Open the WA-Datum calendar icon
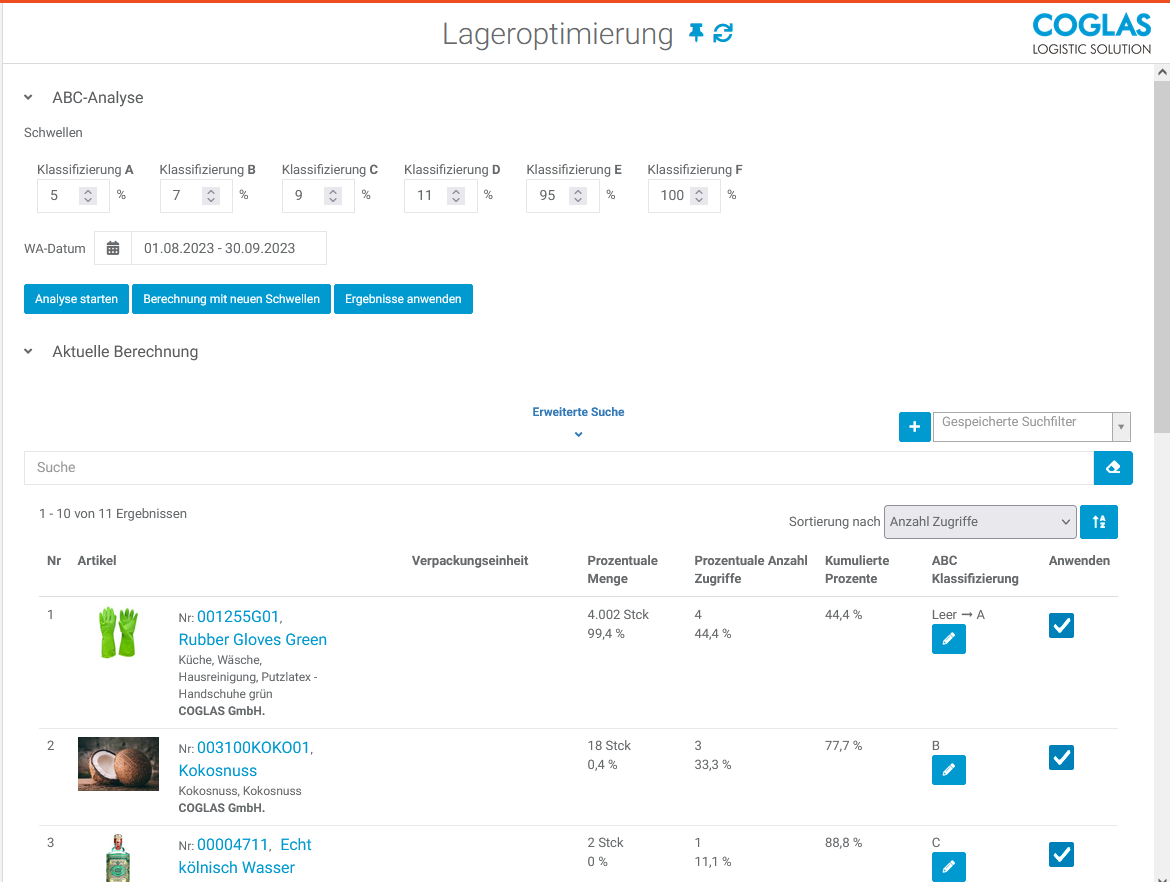 click(113, 248)
